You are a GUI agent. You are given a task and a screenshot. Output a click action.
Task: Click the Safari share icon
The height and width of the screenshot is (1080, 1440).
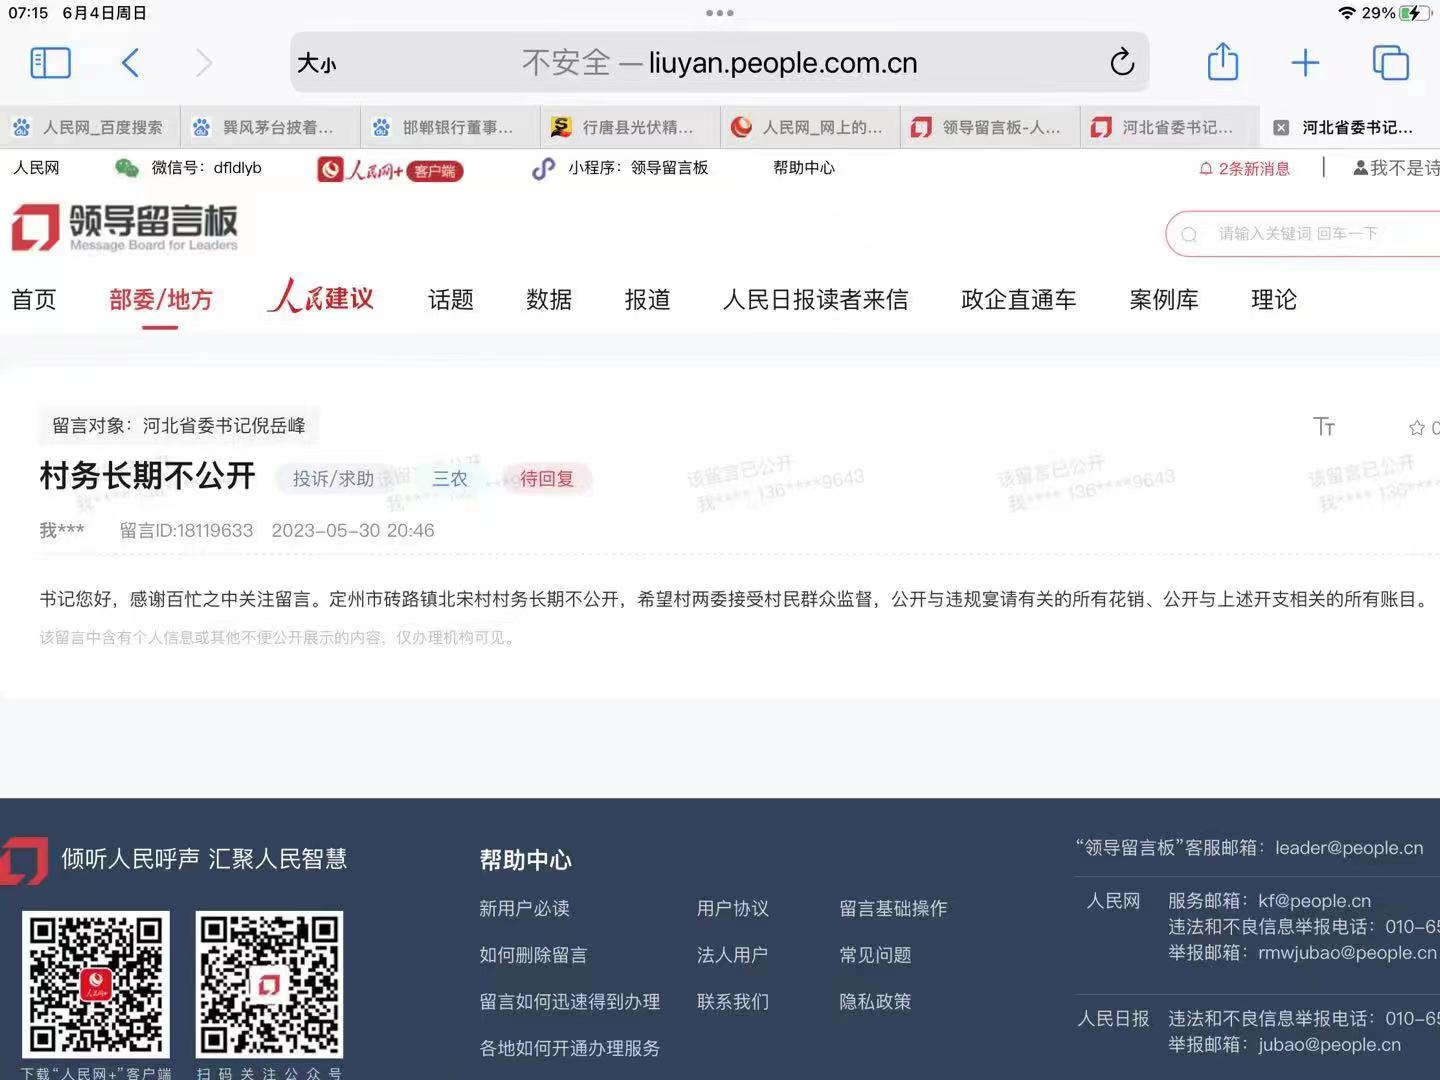pyautogui.click(x=1222, y=62)
